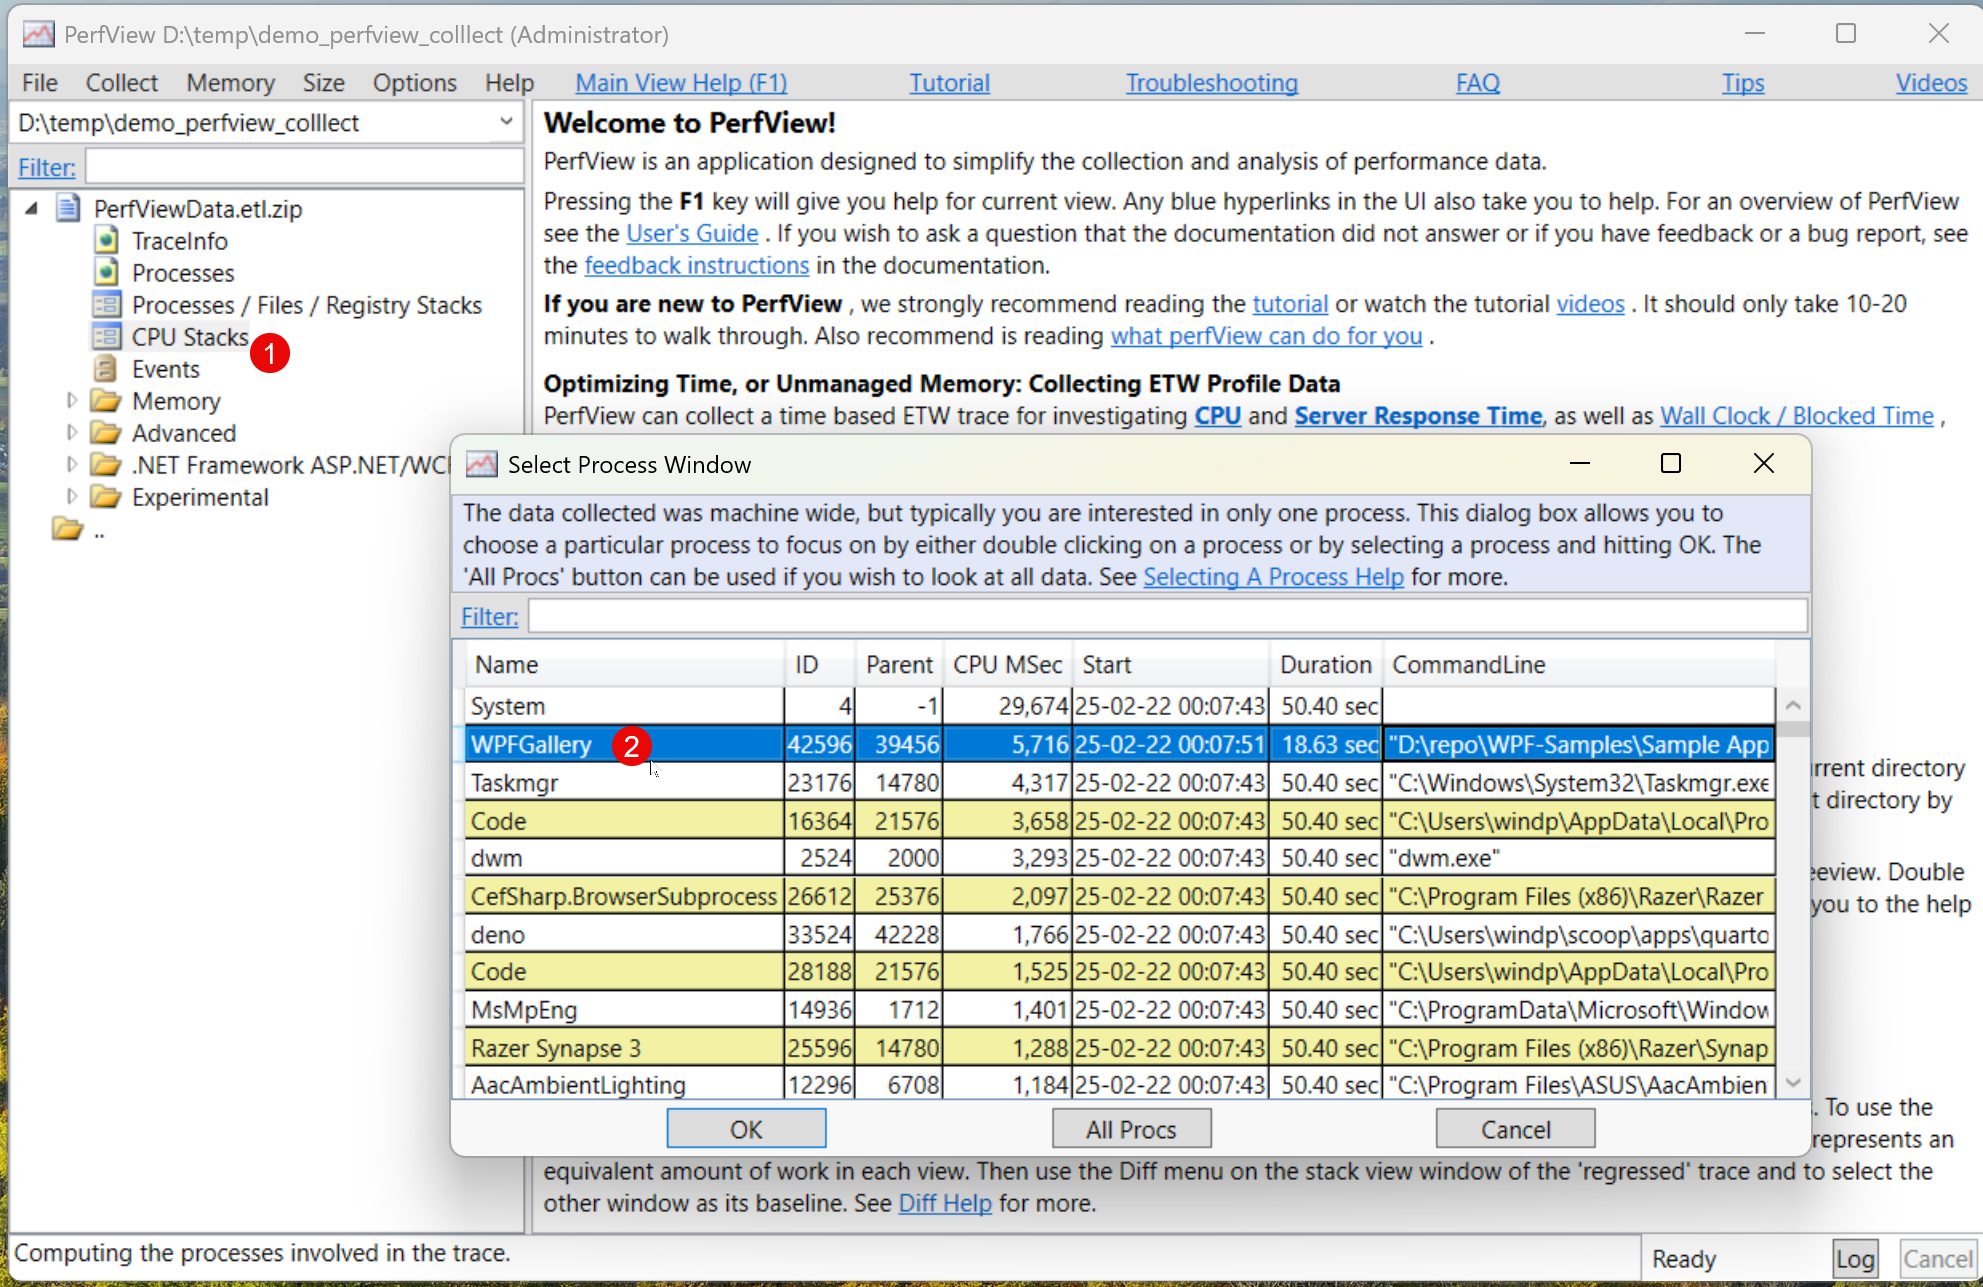Click the Advanced folder icon
1983x1287 pixels.
coord(105,432)
